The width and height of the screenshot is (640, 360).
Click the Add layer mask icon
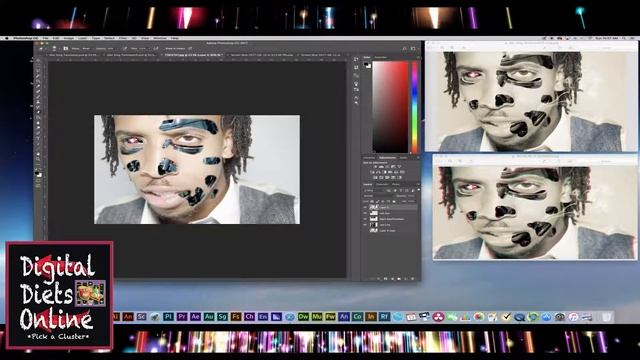(x=385, y=279)
